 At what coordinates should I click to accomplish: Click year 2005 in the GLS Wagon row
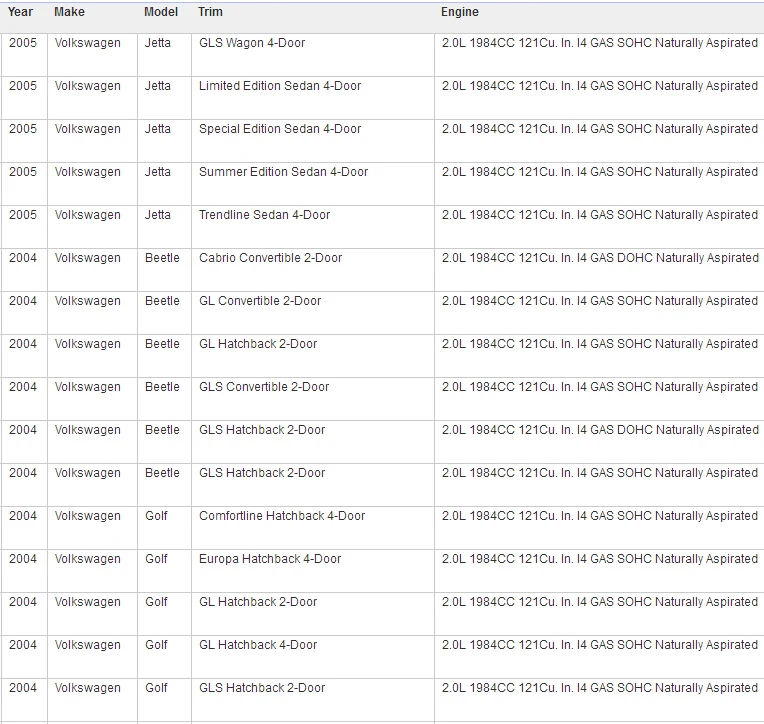pos(23,43)
